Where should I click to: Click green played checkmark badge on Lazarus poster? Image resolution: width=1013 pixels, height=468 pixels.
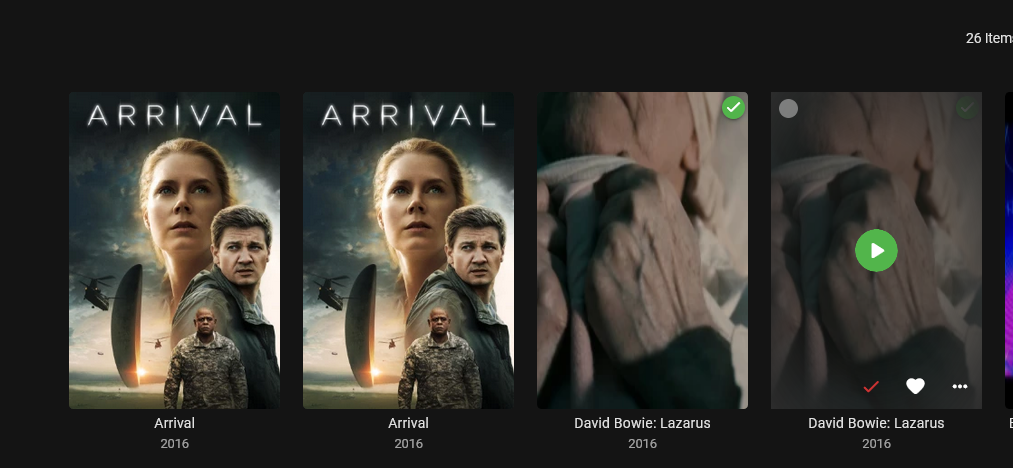[x=733, y=107]
